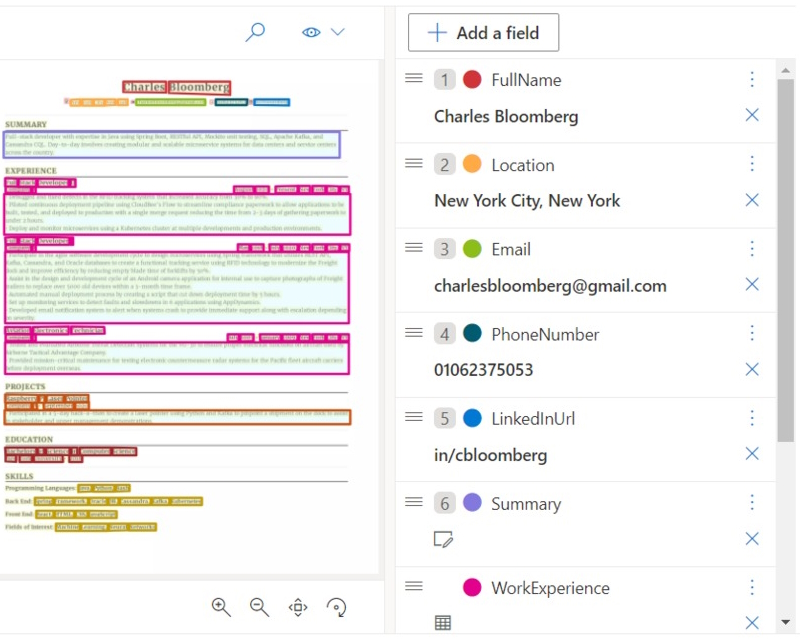
Task: Click the Charles Bloomberg name in document
Action: pyautogui.click(x=177, y=88)
